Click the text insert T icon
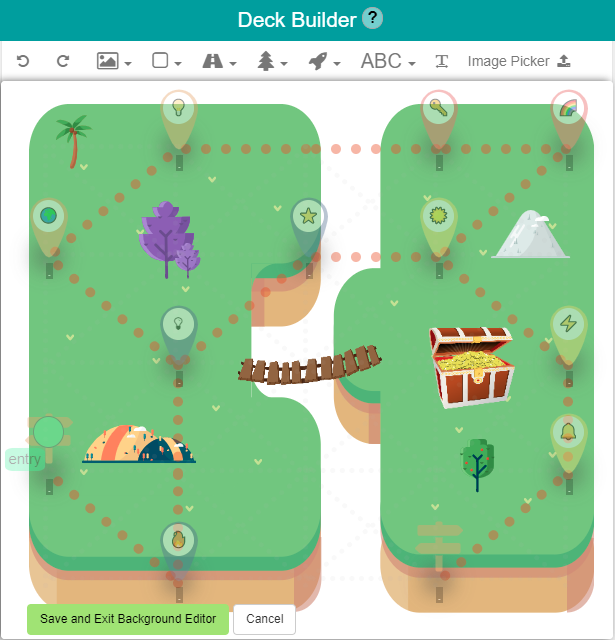 coord(442,61)
